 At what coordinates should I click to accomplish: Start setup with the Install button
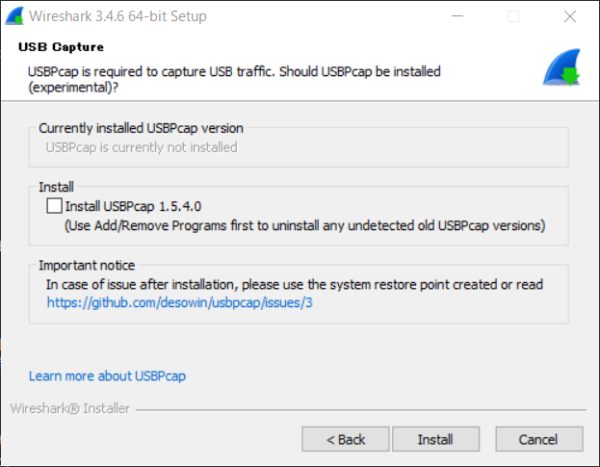436,439
